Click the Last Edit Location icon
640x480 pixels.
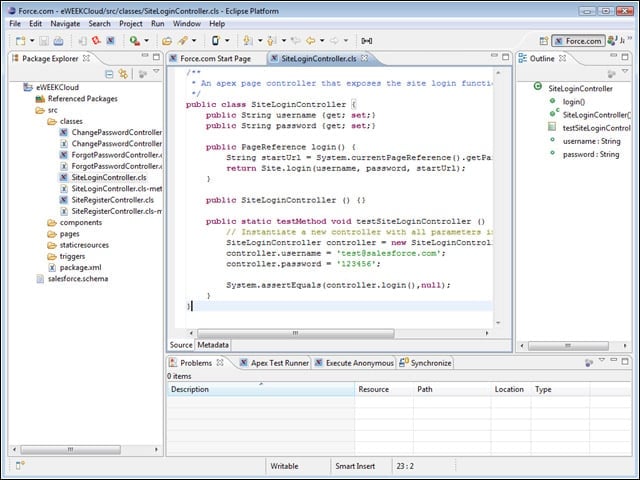[x=296, y=40]
